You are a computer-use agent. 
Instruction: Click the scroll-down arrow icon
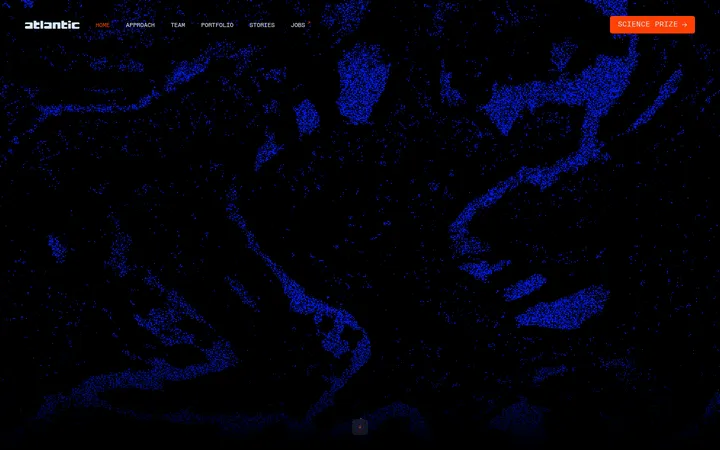360,427
